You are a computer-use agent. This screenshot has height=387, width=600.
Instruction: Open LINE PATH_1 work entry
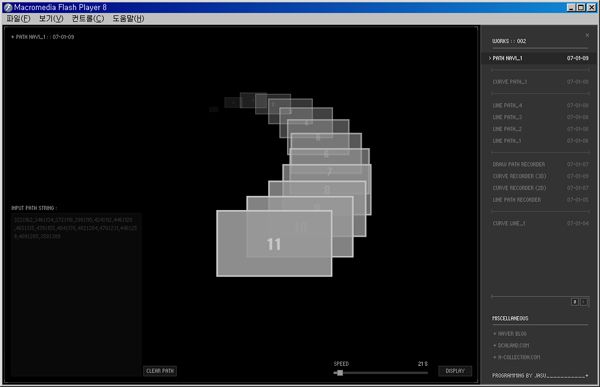[x=540, y=141]
